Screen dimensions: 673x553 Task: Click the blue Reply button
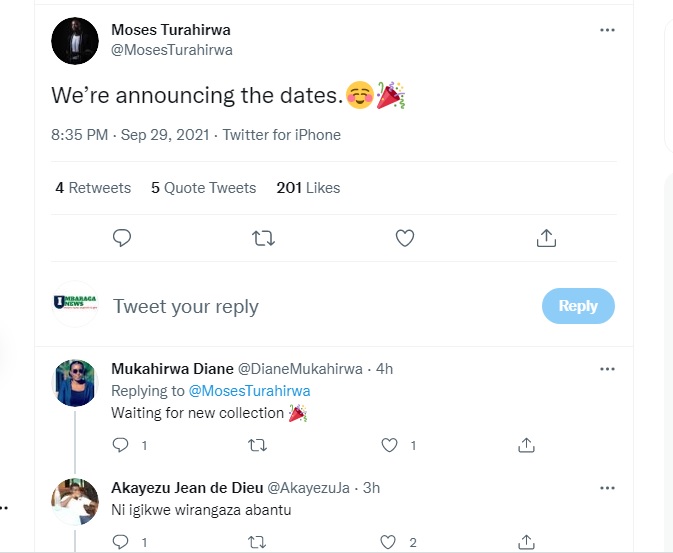tap(578, 306)
